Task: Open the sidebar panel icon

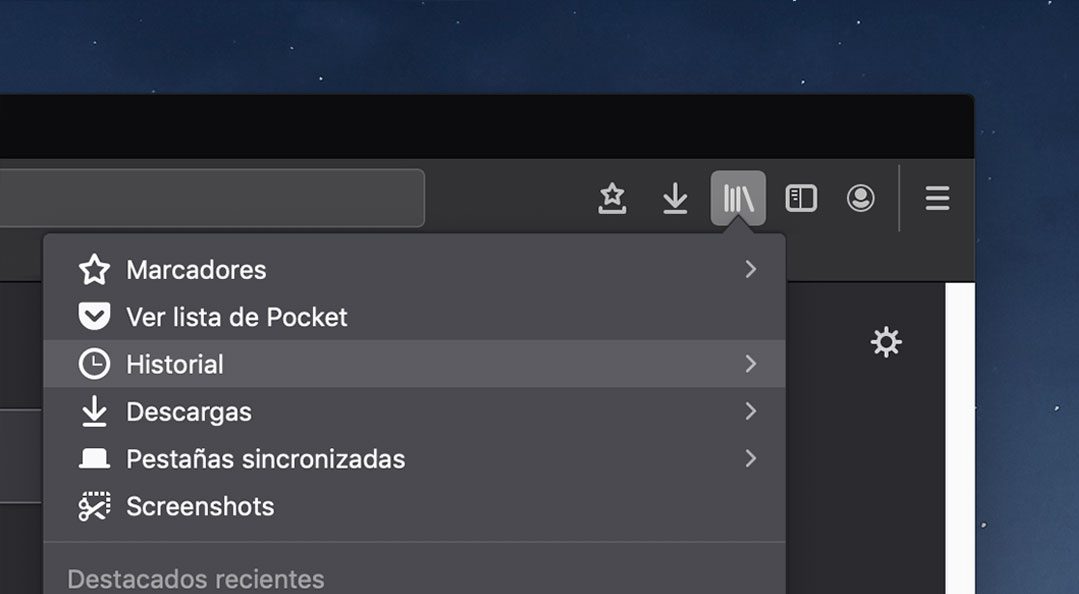Action: (x=800, y=197)
